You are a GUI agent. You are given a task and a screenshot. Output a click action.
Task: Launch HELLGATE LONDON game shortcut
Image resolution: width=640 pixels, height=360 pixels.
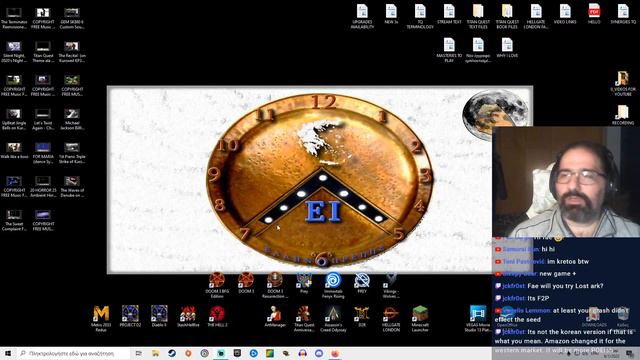pos(391,318)
